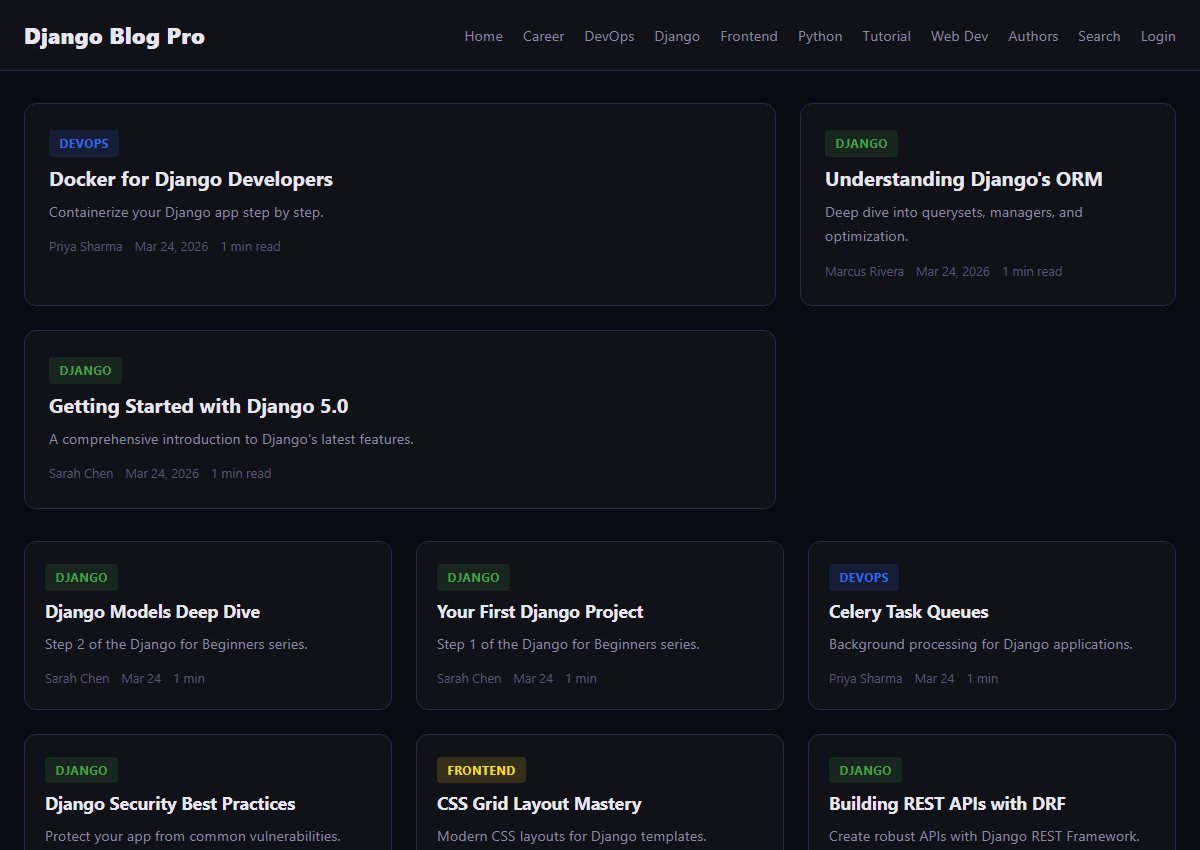The height and width of the screenshot is (850, 1200).
Task: View author Priya Sharma on Docker post
Action: tap(86, 246)
